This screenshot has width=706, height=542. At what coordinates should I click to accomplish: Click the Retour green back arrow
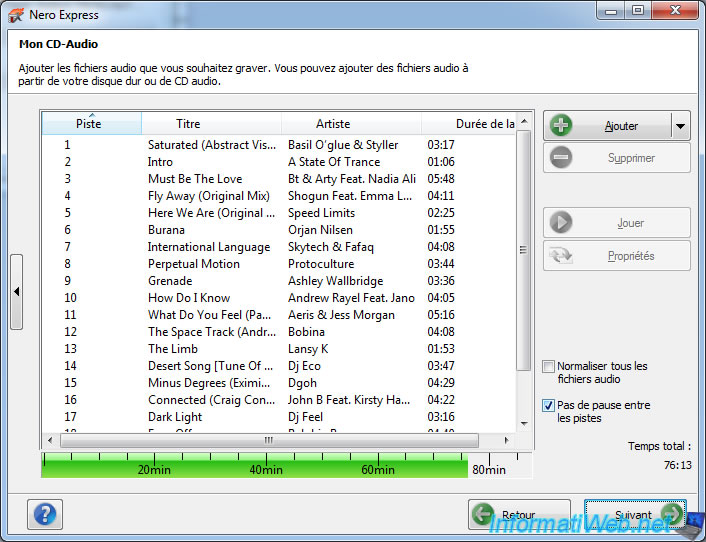pyautogui.click(x=484, y=515)
